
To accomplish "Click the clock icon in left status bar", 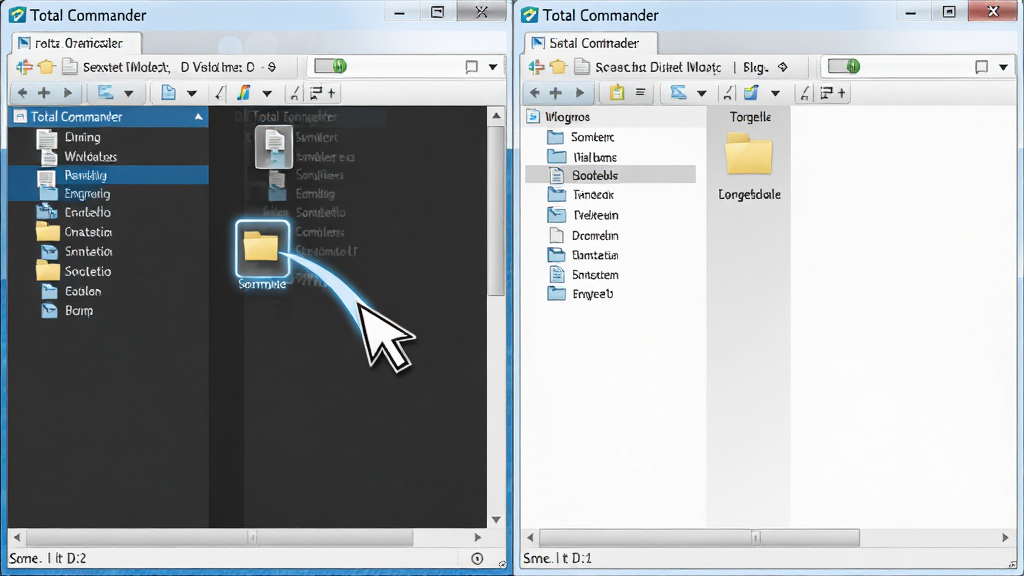I will pyautogui.click(x=477, y=558).
